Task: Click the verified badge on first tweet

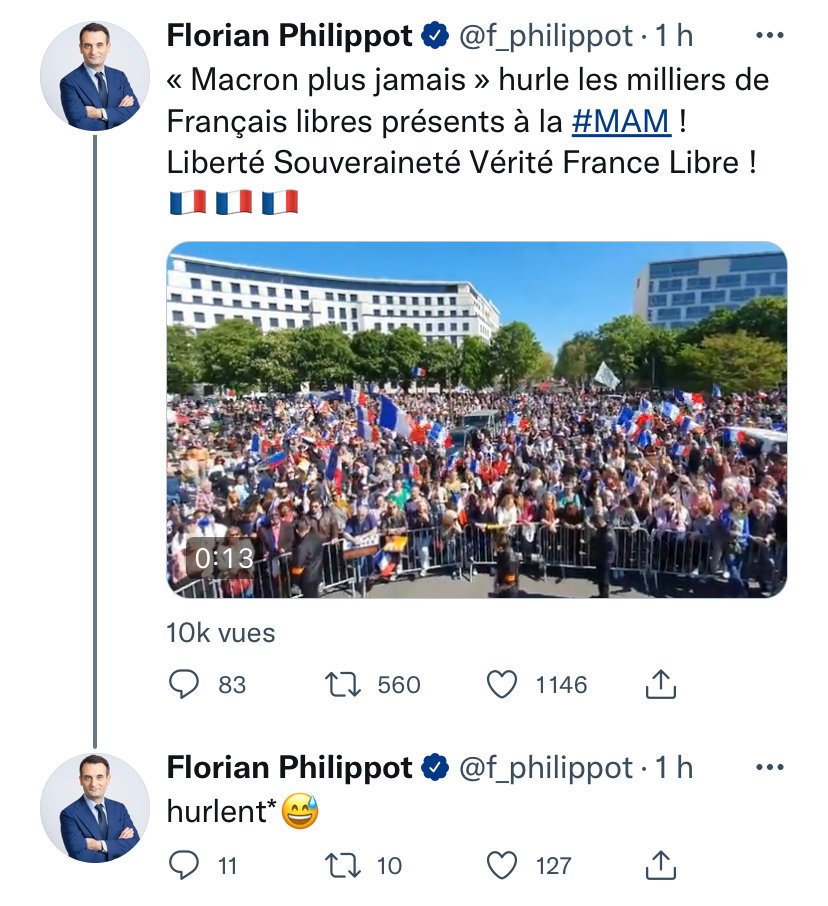Action: point(435,37)
